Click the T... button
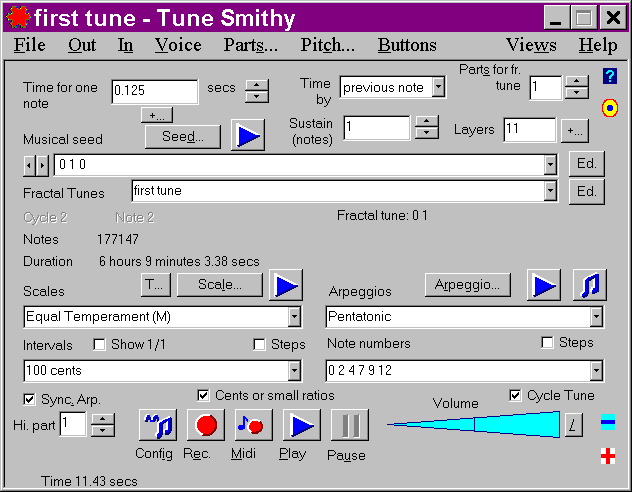Image resolution: width=632 pixels, height=492 pixels. click(156, 285)
